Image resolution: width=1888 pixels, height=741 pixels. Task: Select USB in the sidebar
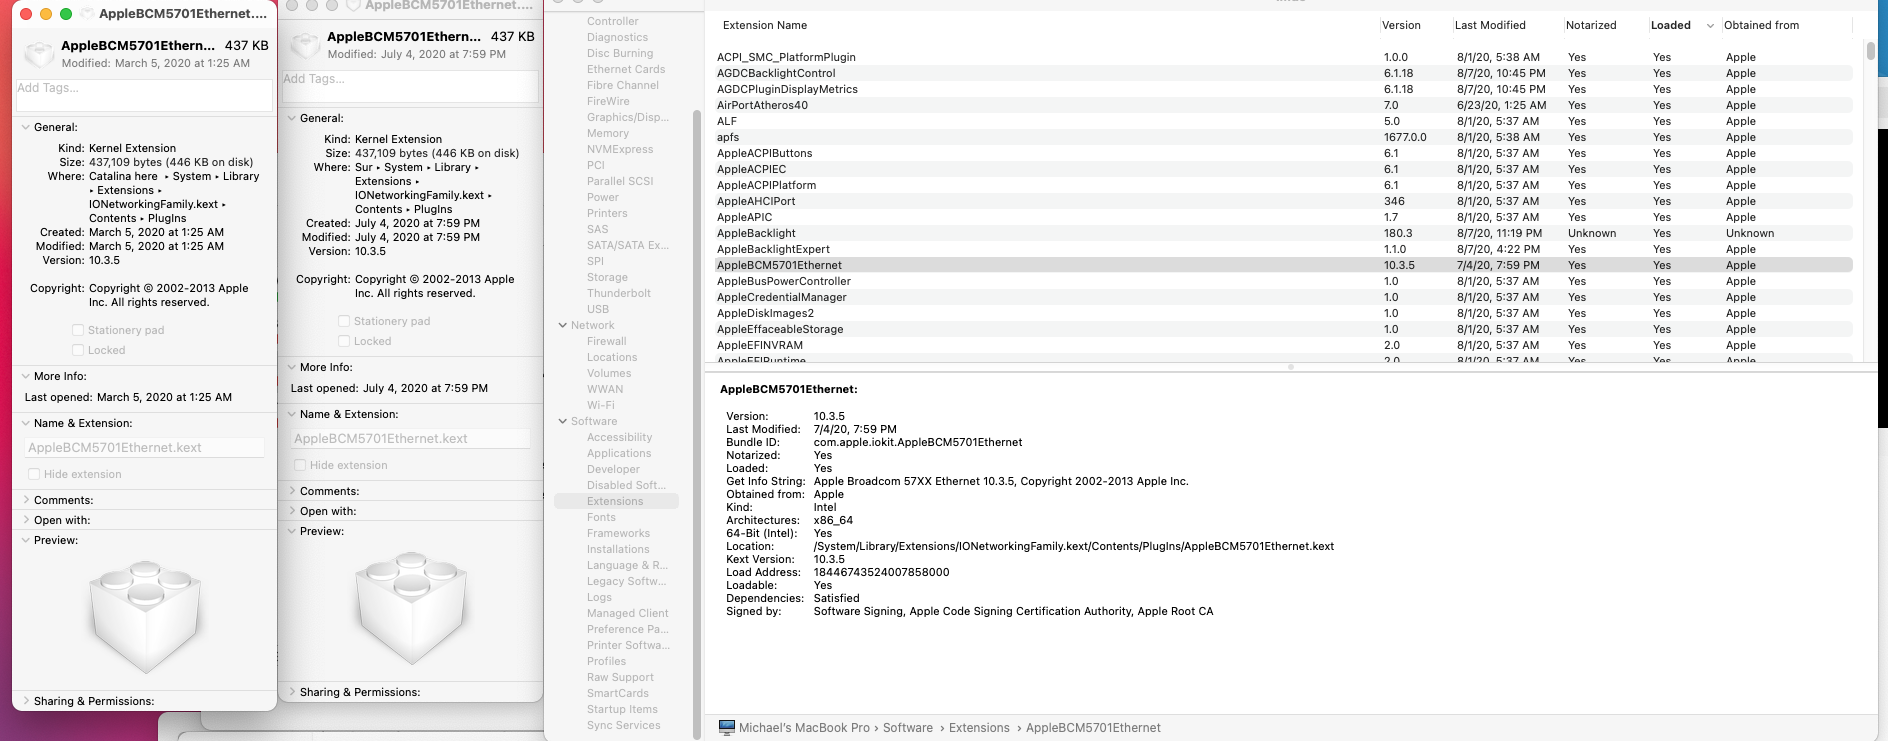(597, 309)
